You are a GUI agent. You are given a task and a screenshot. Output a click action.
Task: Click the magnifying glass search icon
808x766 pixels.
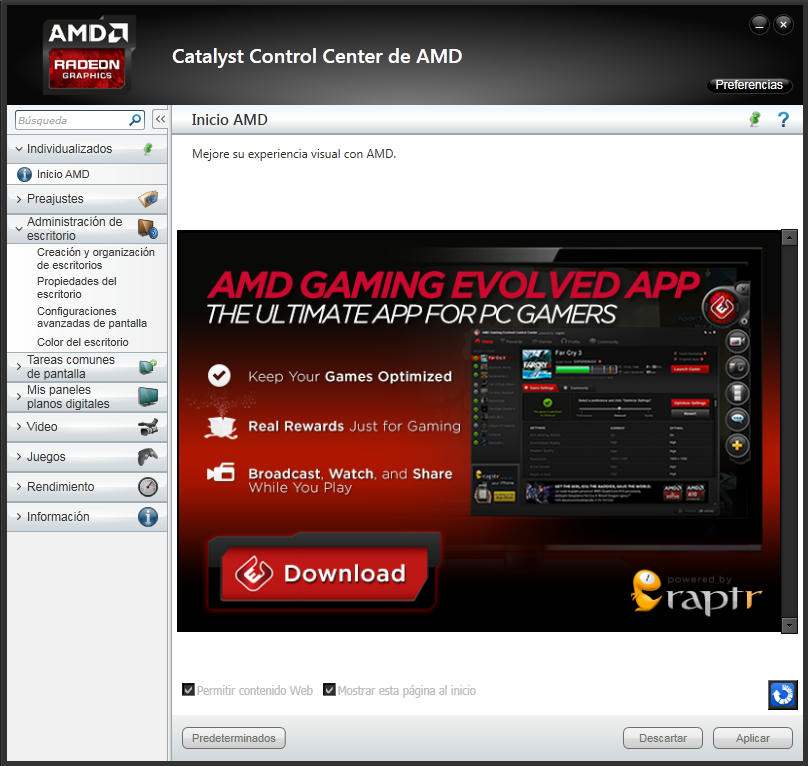coord(135,120)
